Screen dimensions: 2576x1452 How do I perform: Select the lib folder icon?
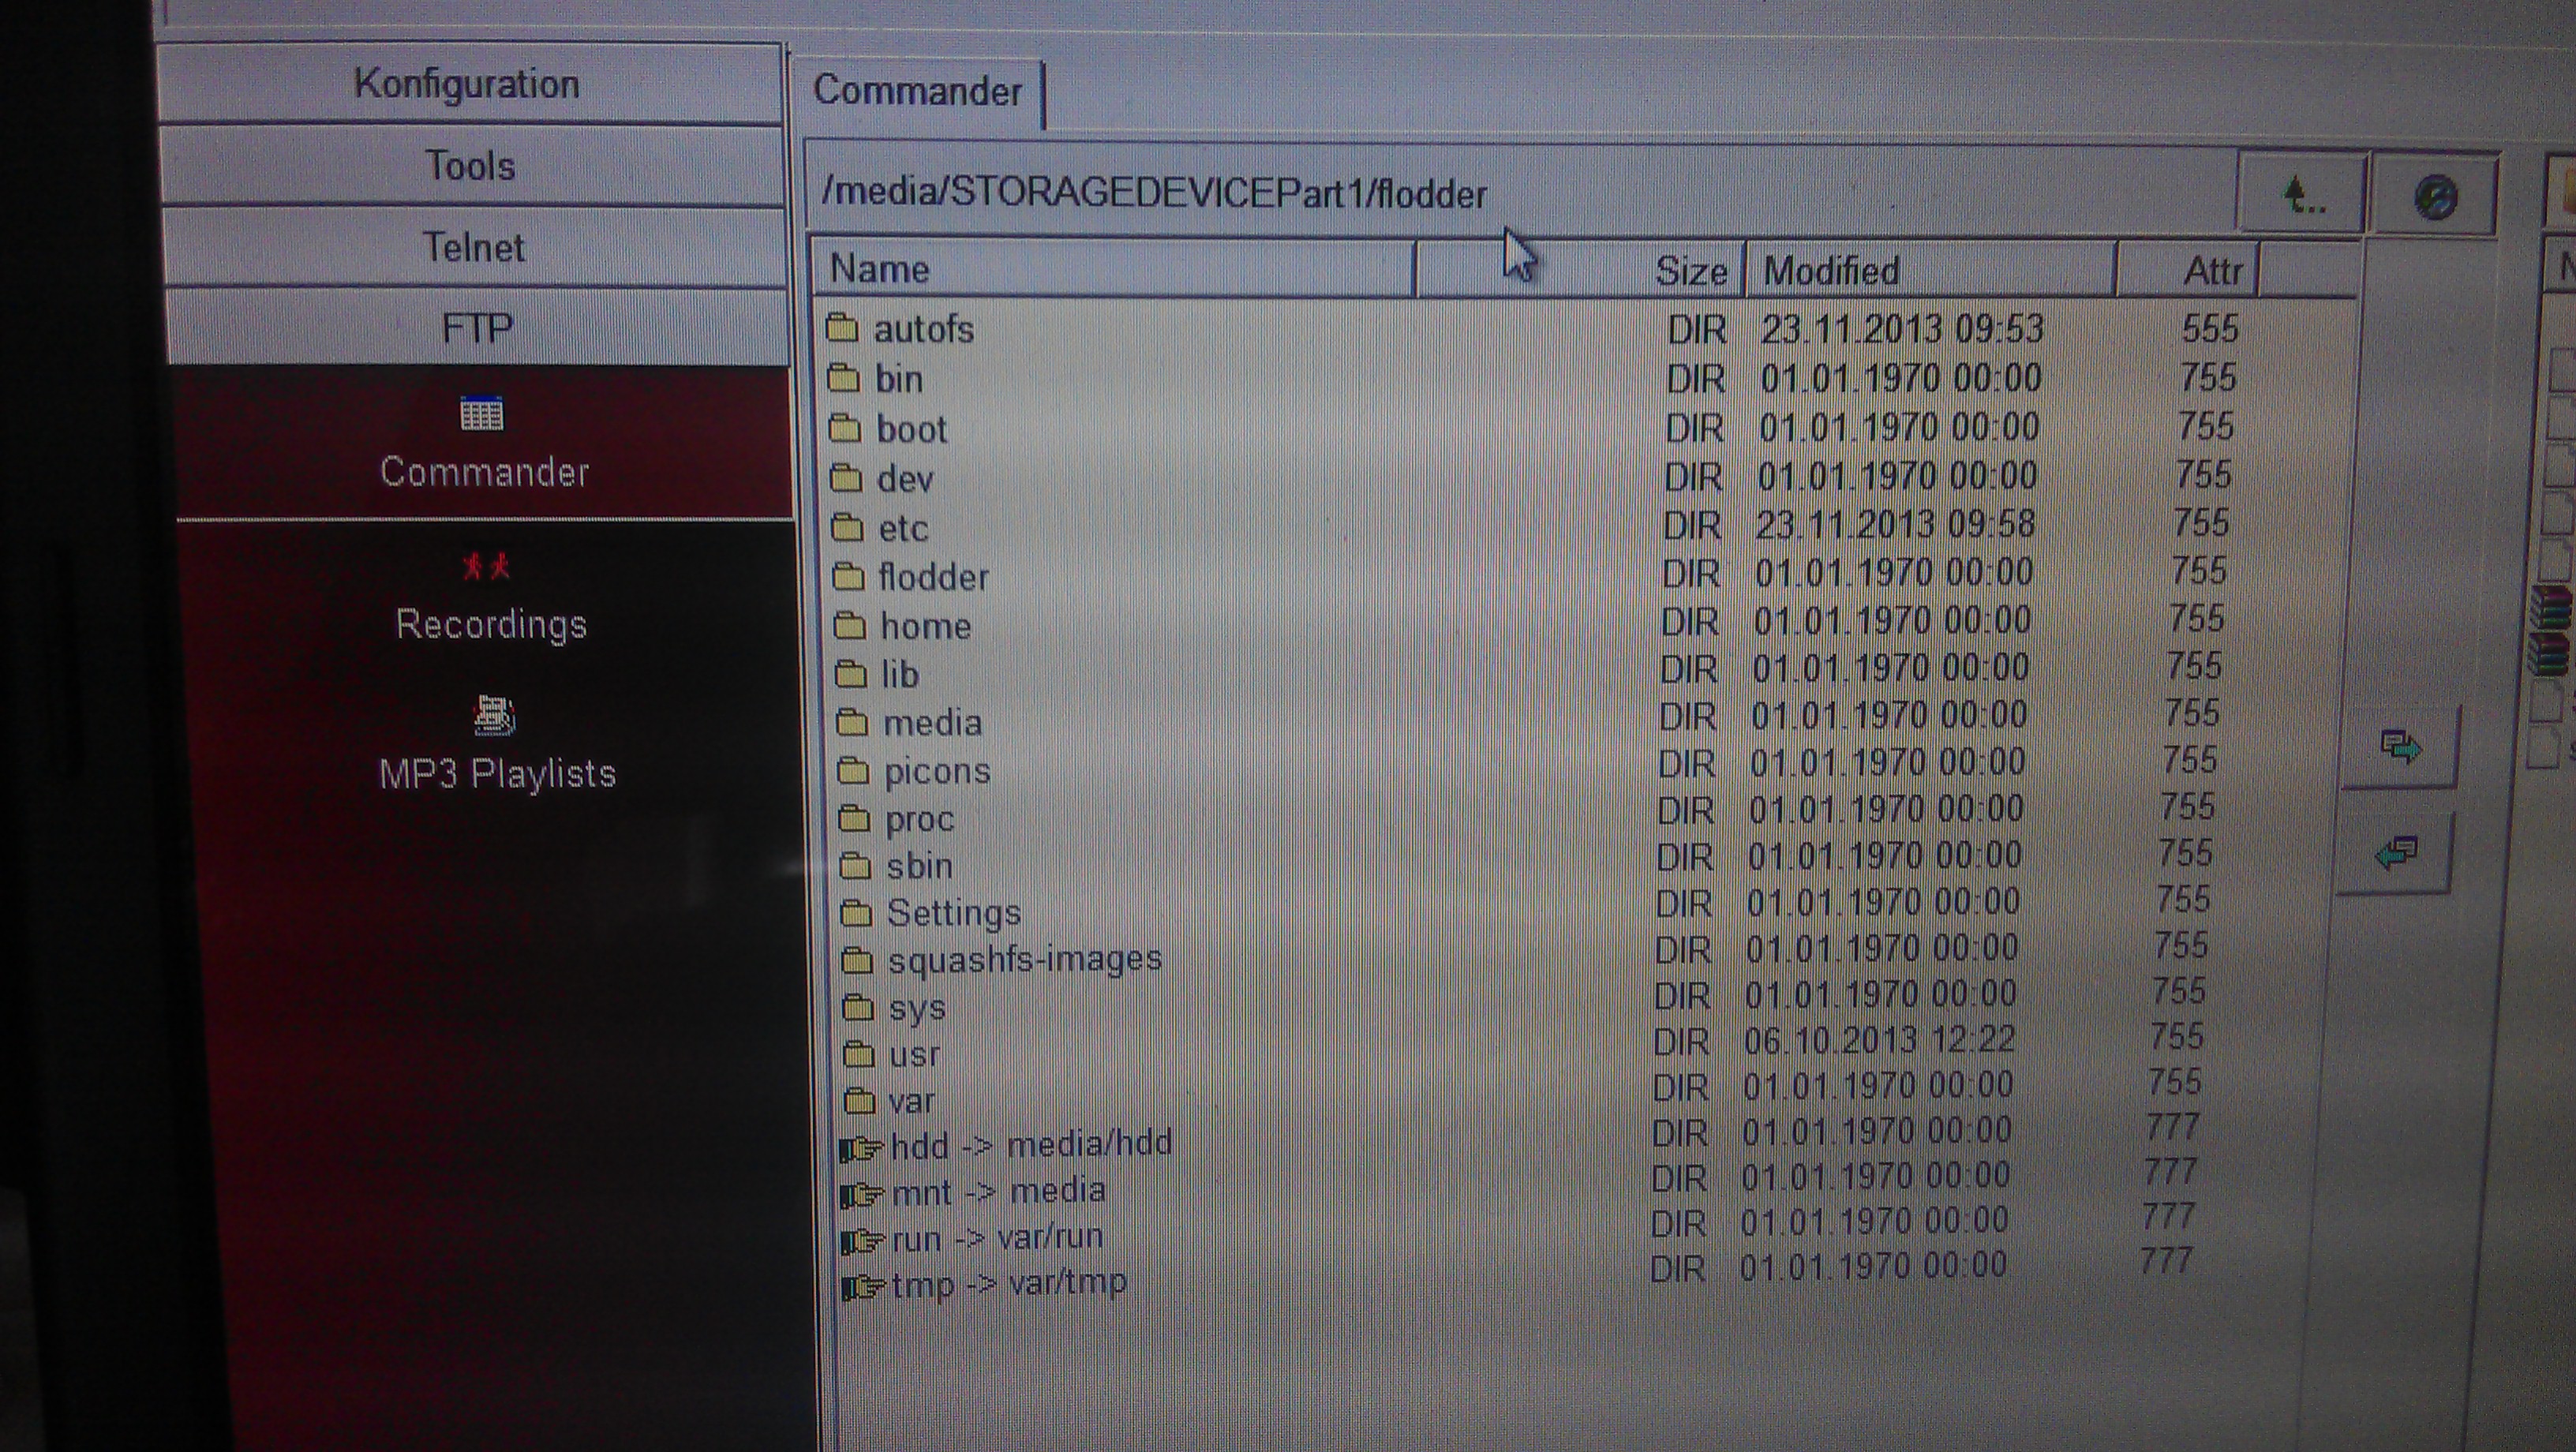click(x=851, y=673)
